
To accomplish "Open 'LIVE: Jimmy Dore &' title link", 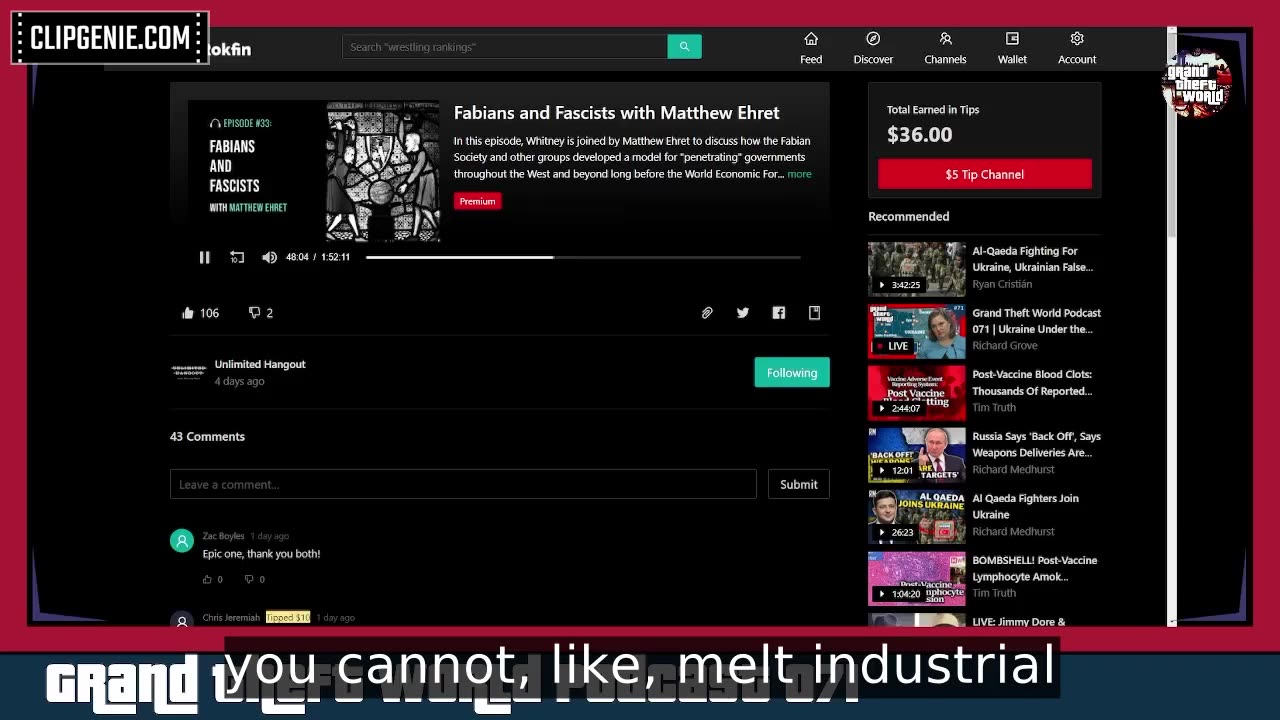I will 1018,621.
